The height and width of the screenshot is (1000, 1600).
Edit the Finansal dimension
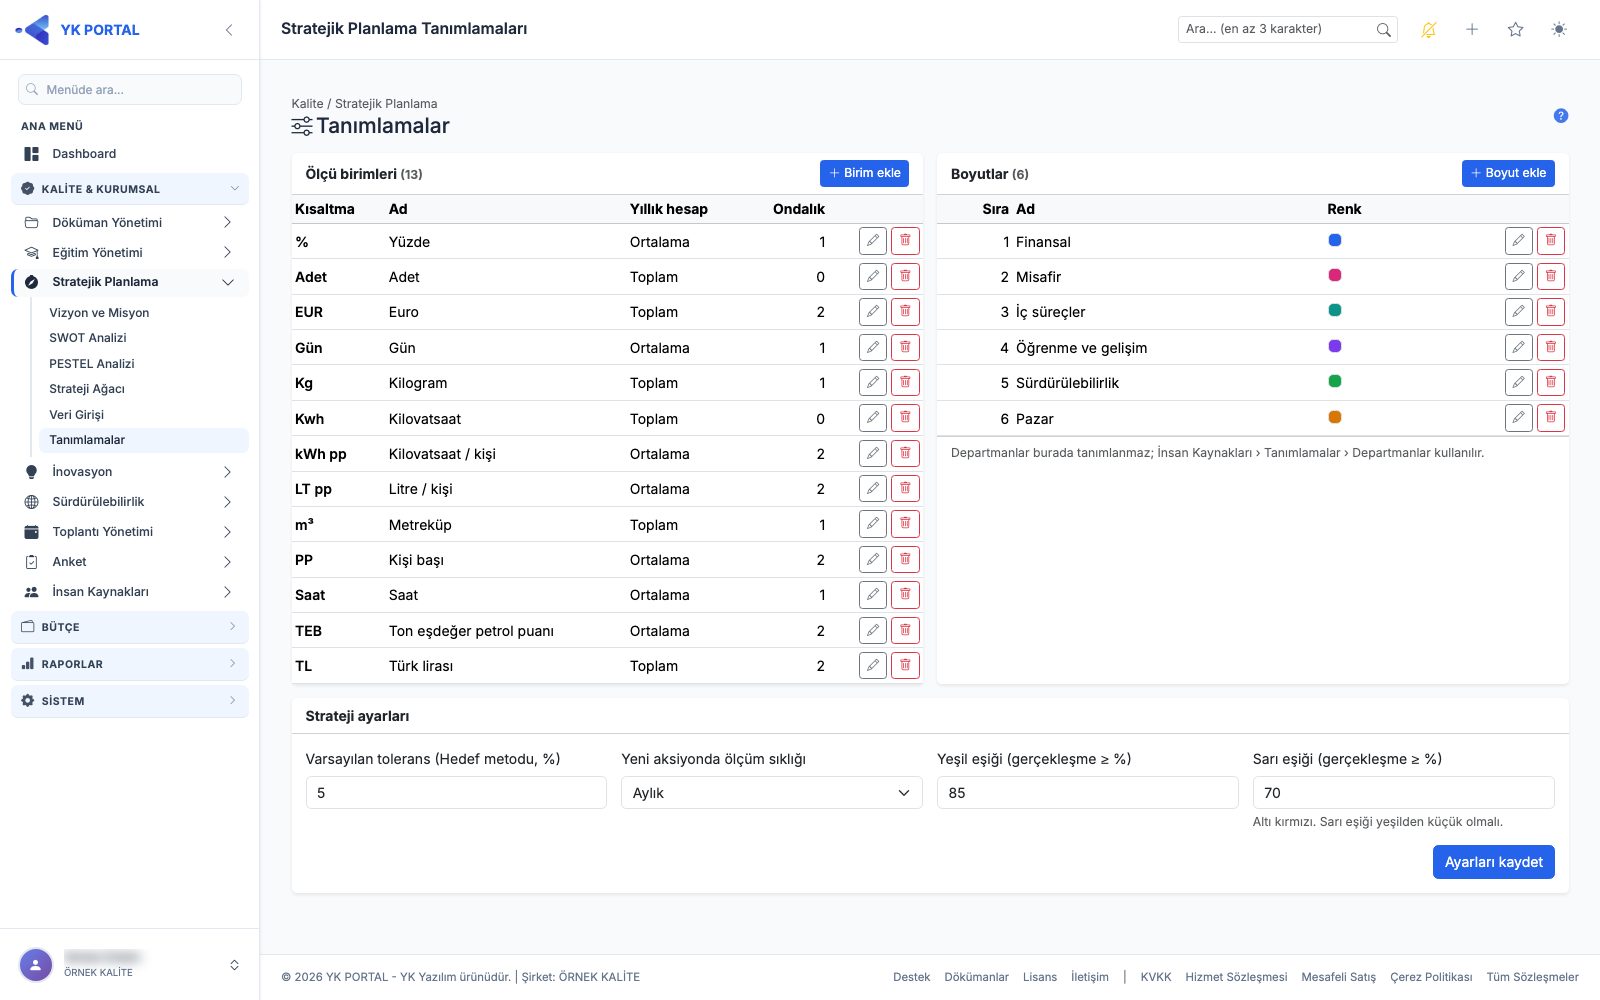pyautogui.click(x=1518, y=241)
